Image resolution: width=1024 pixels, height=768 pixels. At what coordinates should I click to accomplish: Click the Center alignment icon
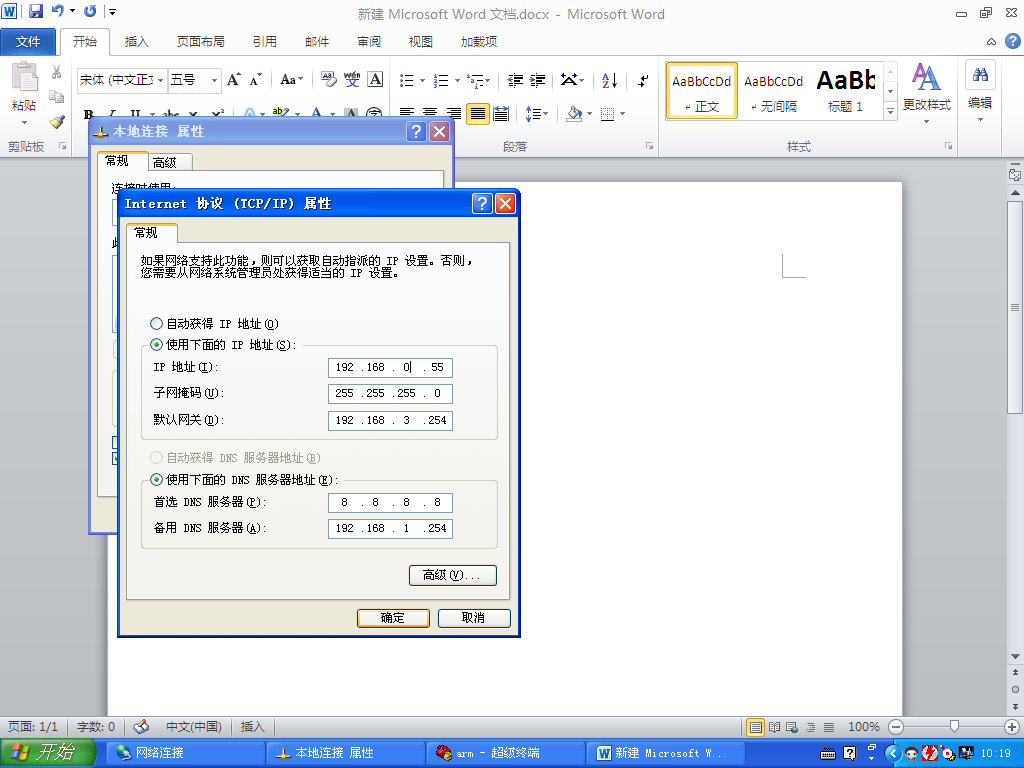click(430, 114)
